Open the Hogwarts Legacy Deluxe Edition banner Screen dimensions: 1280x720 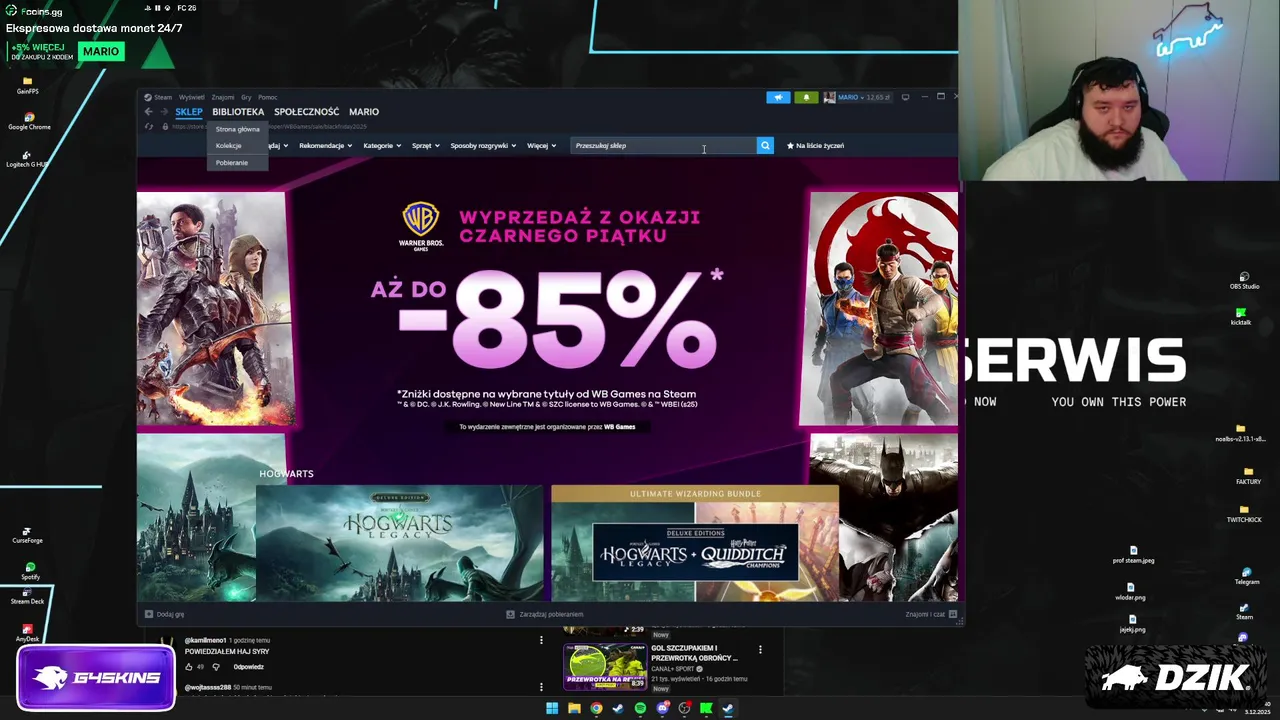point(399,543)
